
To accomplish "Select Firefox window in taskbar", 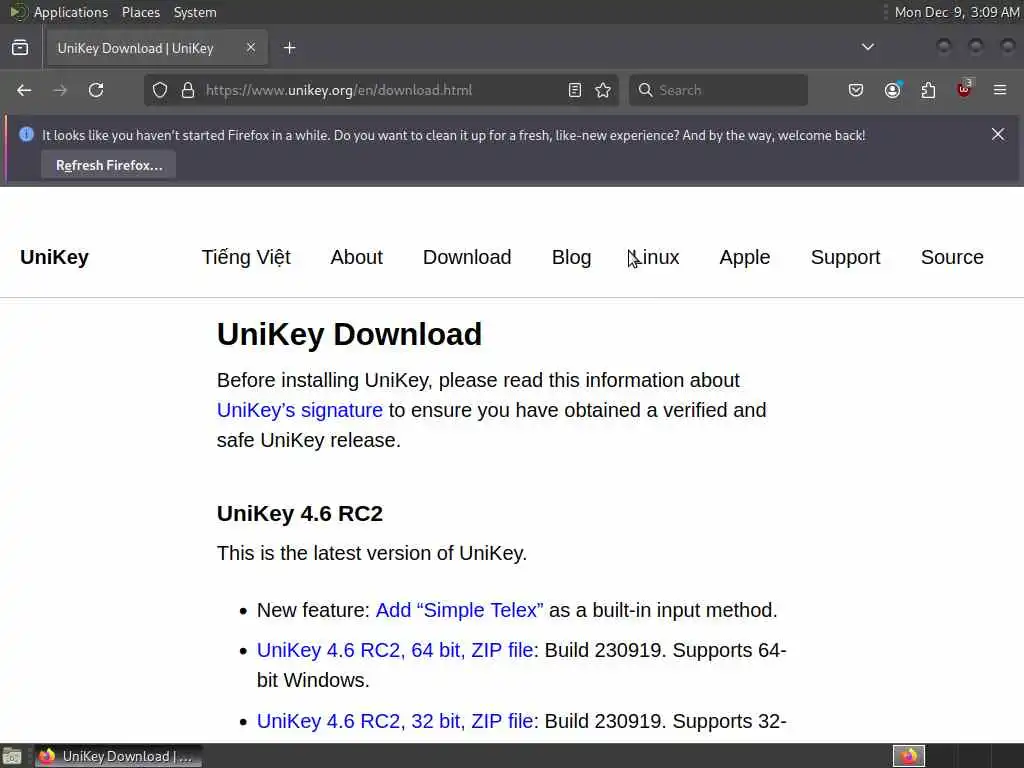I will (x=118, y=756).
